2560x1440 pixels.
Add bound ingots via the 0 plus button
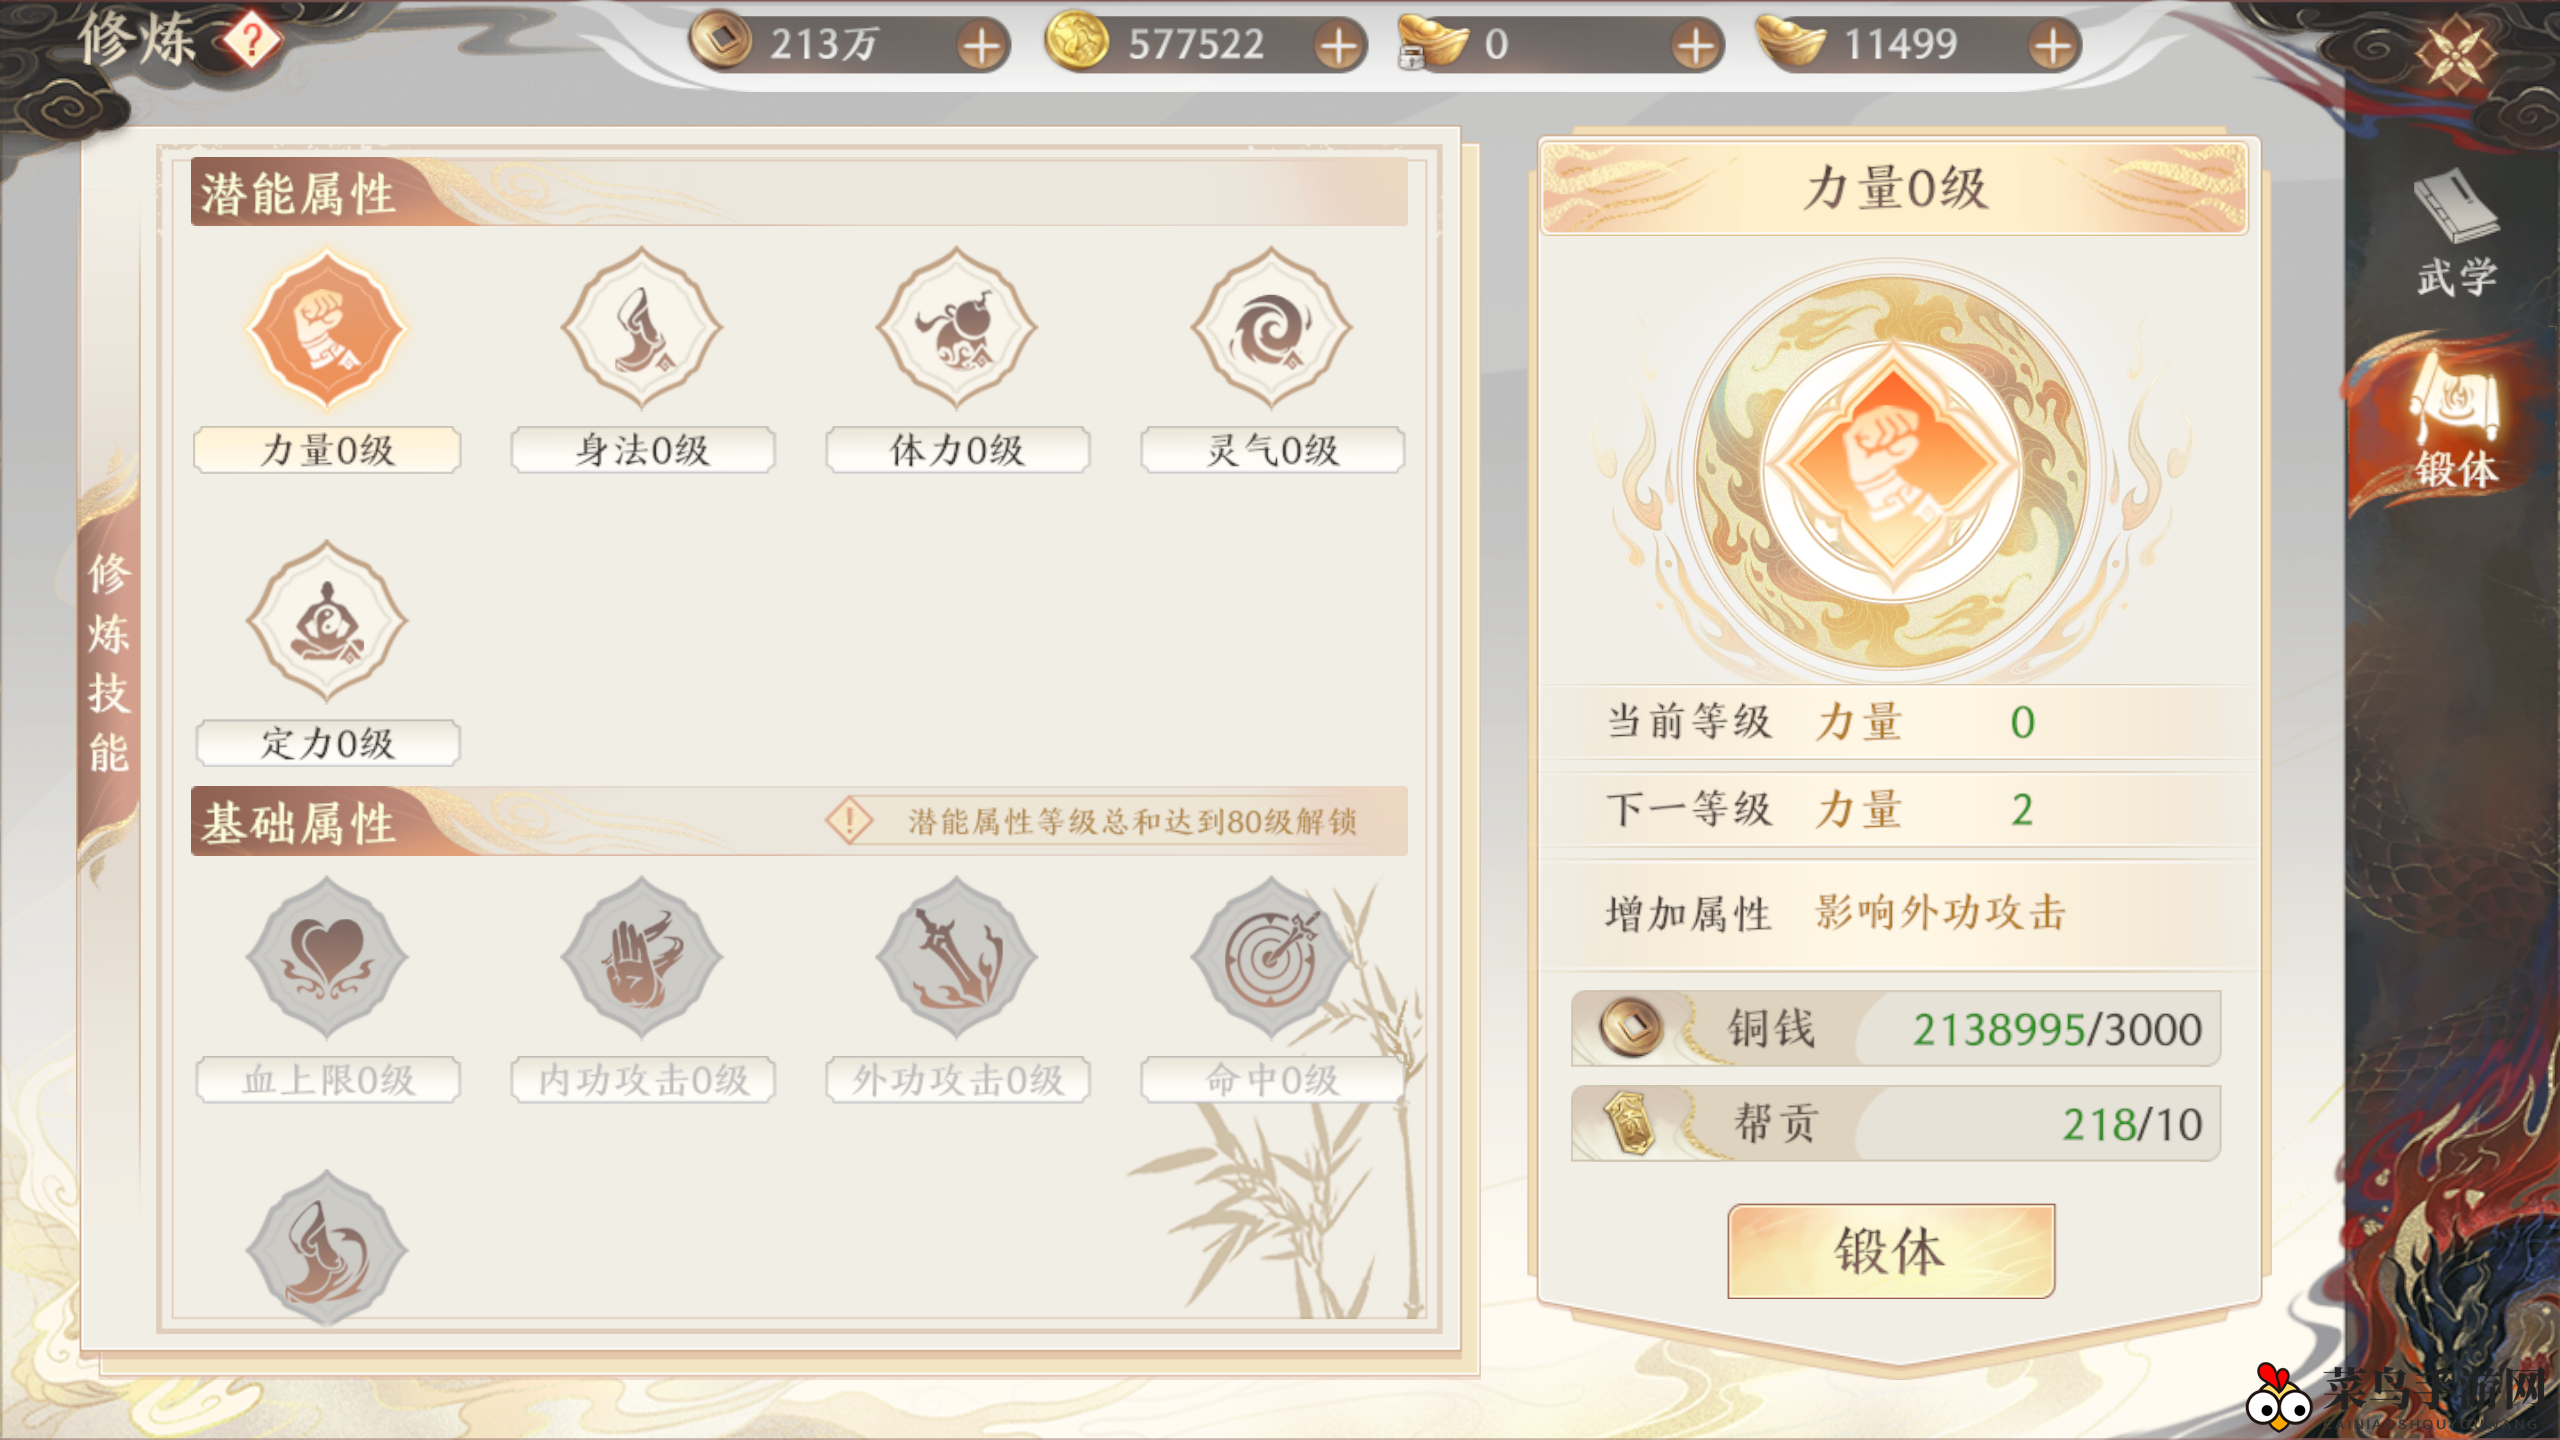click(1696, 46)
